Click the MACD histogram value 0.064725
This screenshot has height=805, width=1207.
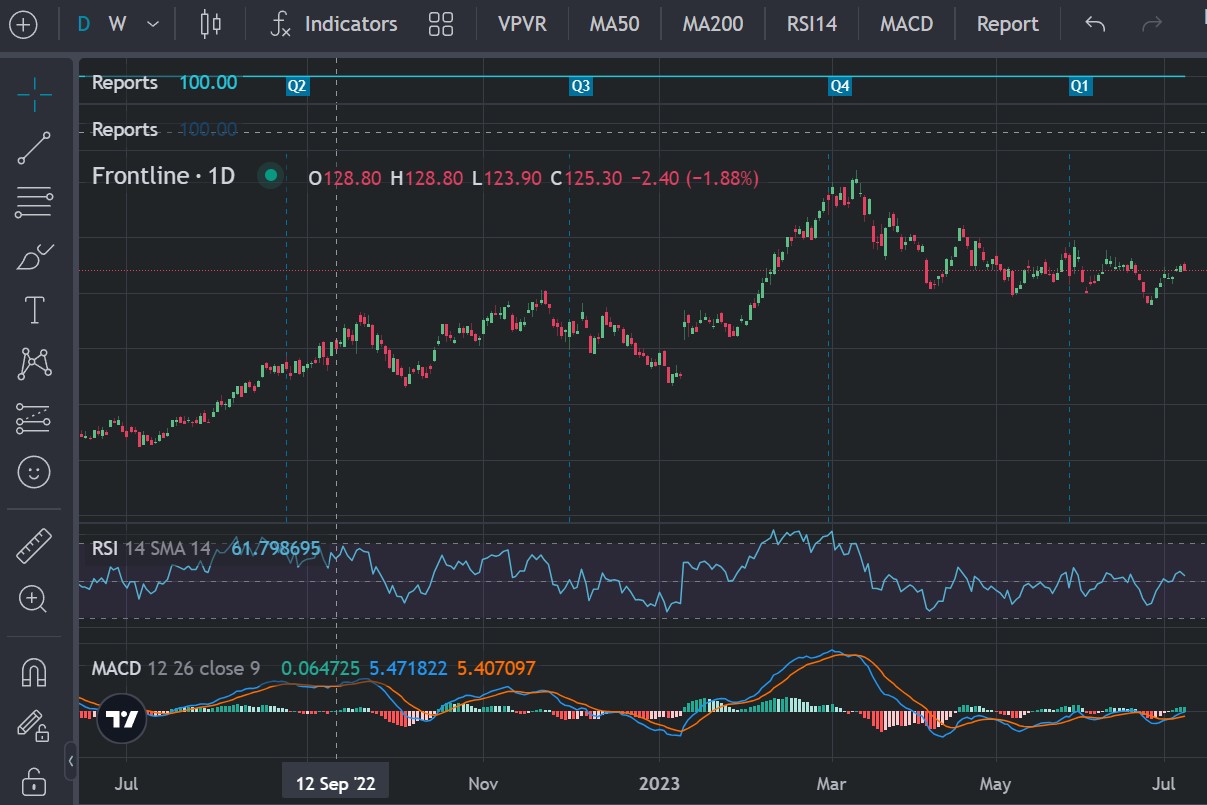(x=321, y=667)
